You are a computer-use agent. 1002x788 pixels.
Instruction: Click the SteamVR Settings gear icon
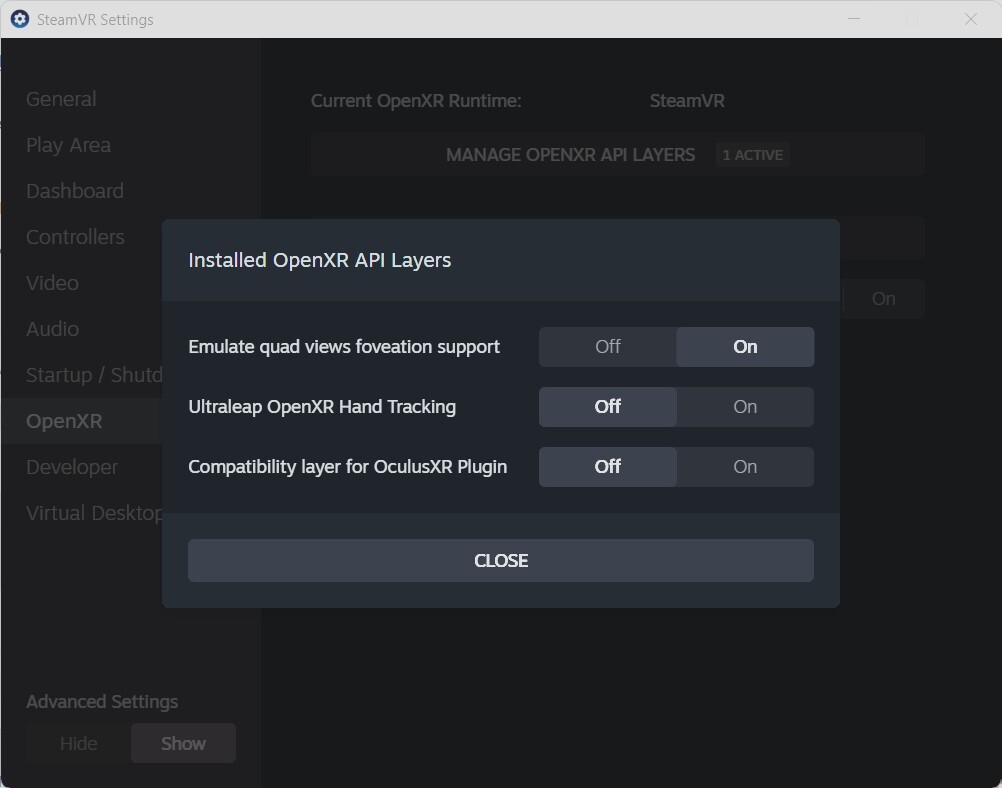point(20,19)
